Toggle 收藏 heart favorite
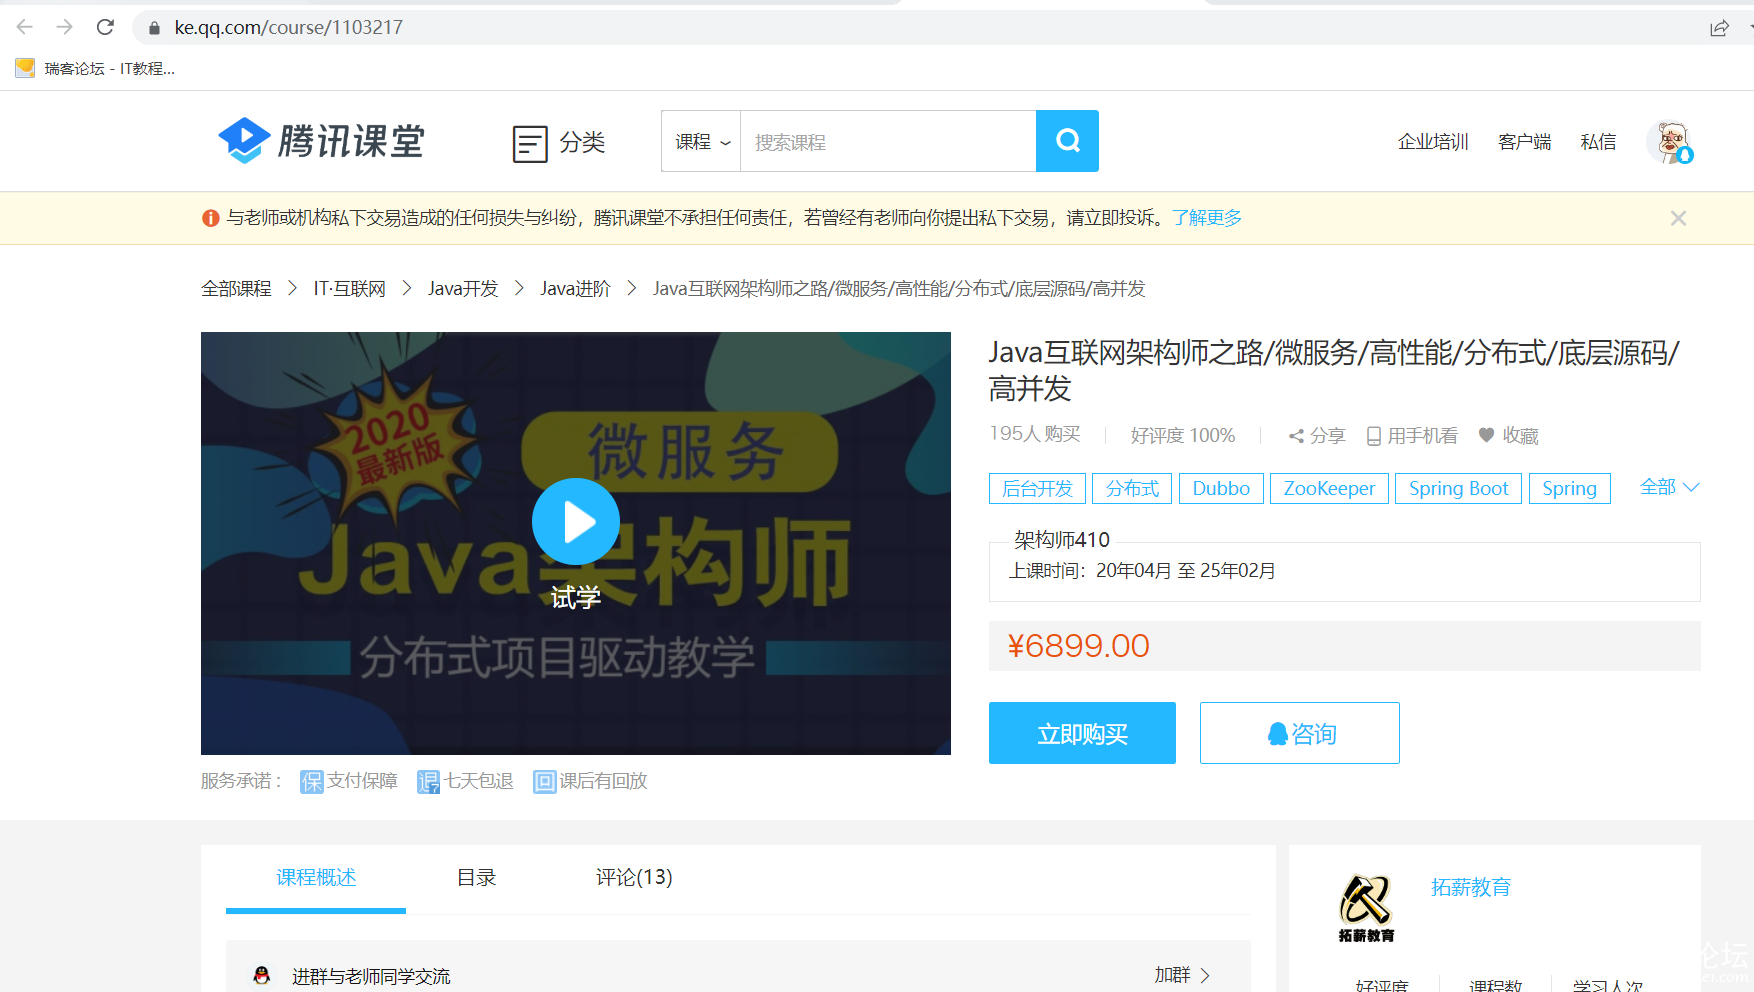 coord(1486,435)
